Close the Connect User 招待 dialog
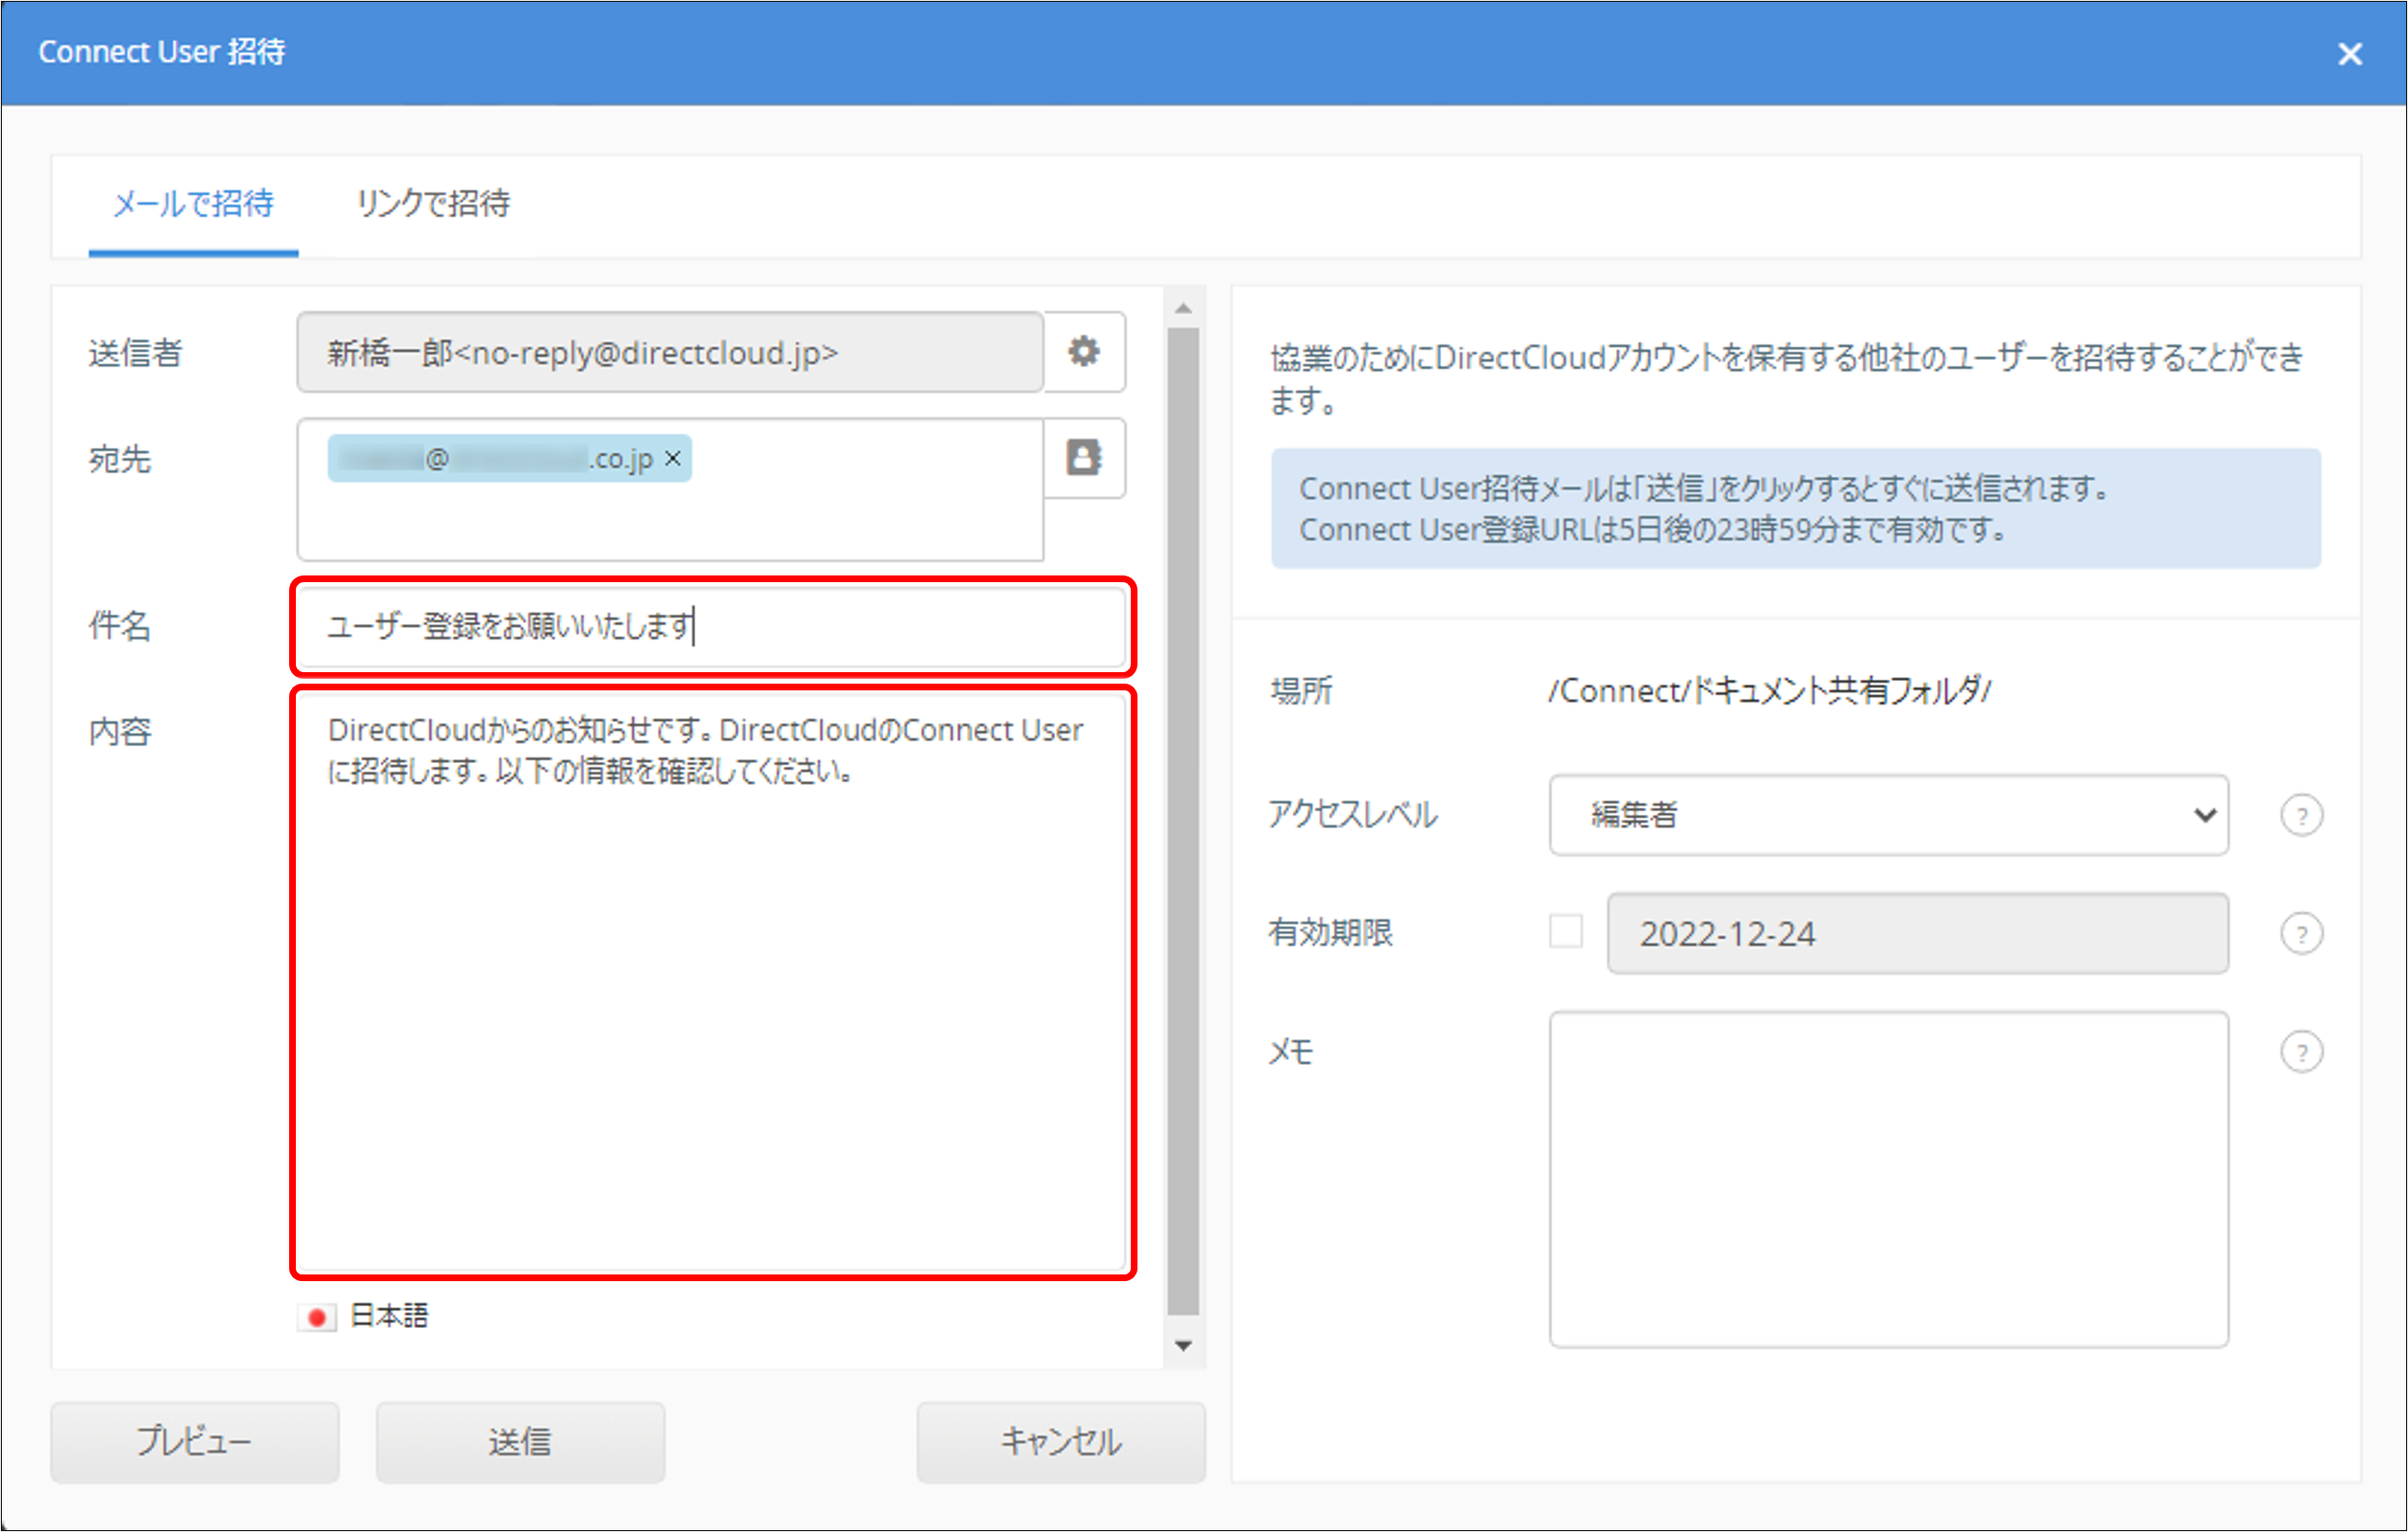The width and height of the screenshot is (2408, 1532). tap(2350, 54)
